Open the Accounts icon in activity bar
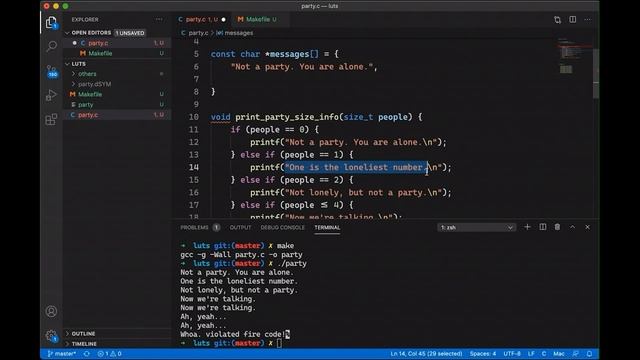The image size is (640, 360). point(51,311)
